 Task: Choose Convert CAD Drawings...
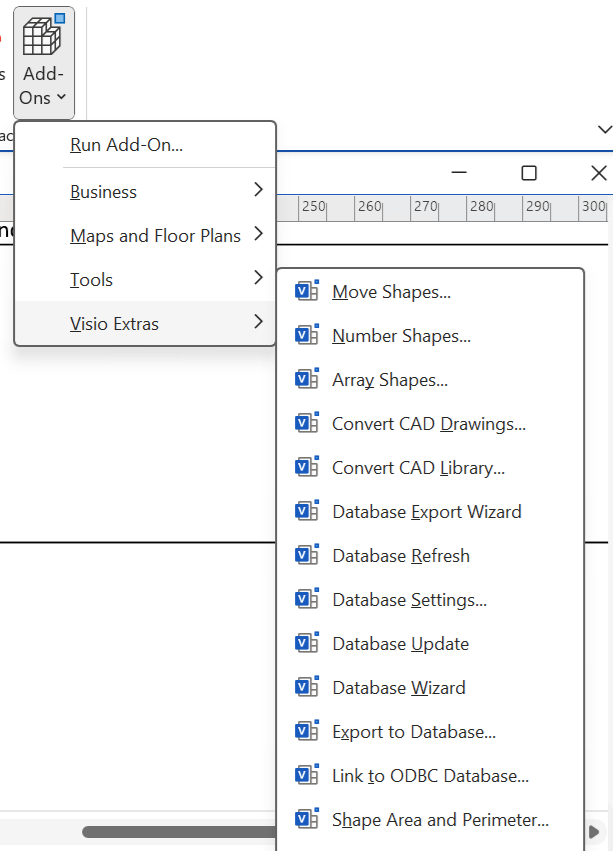[431, 424]
